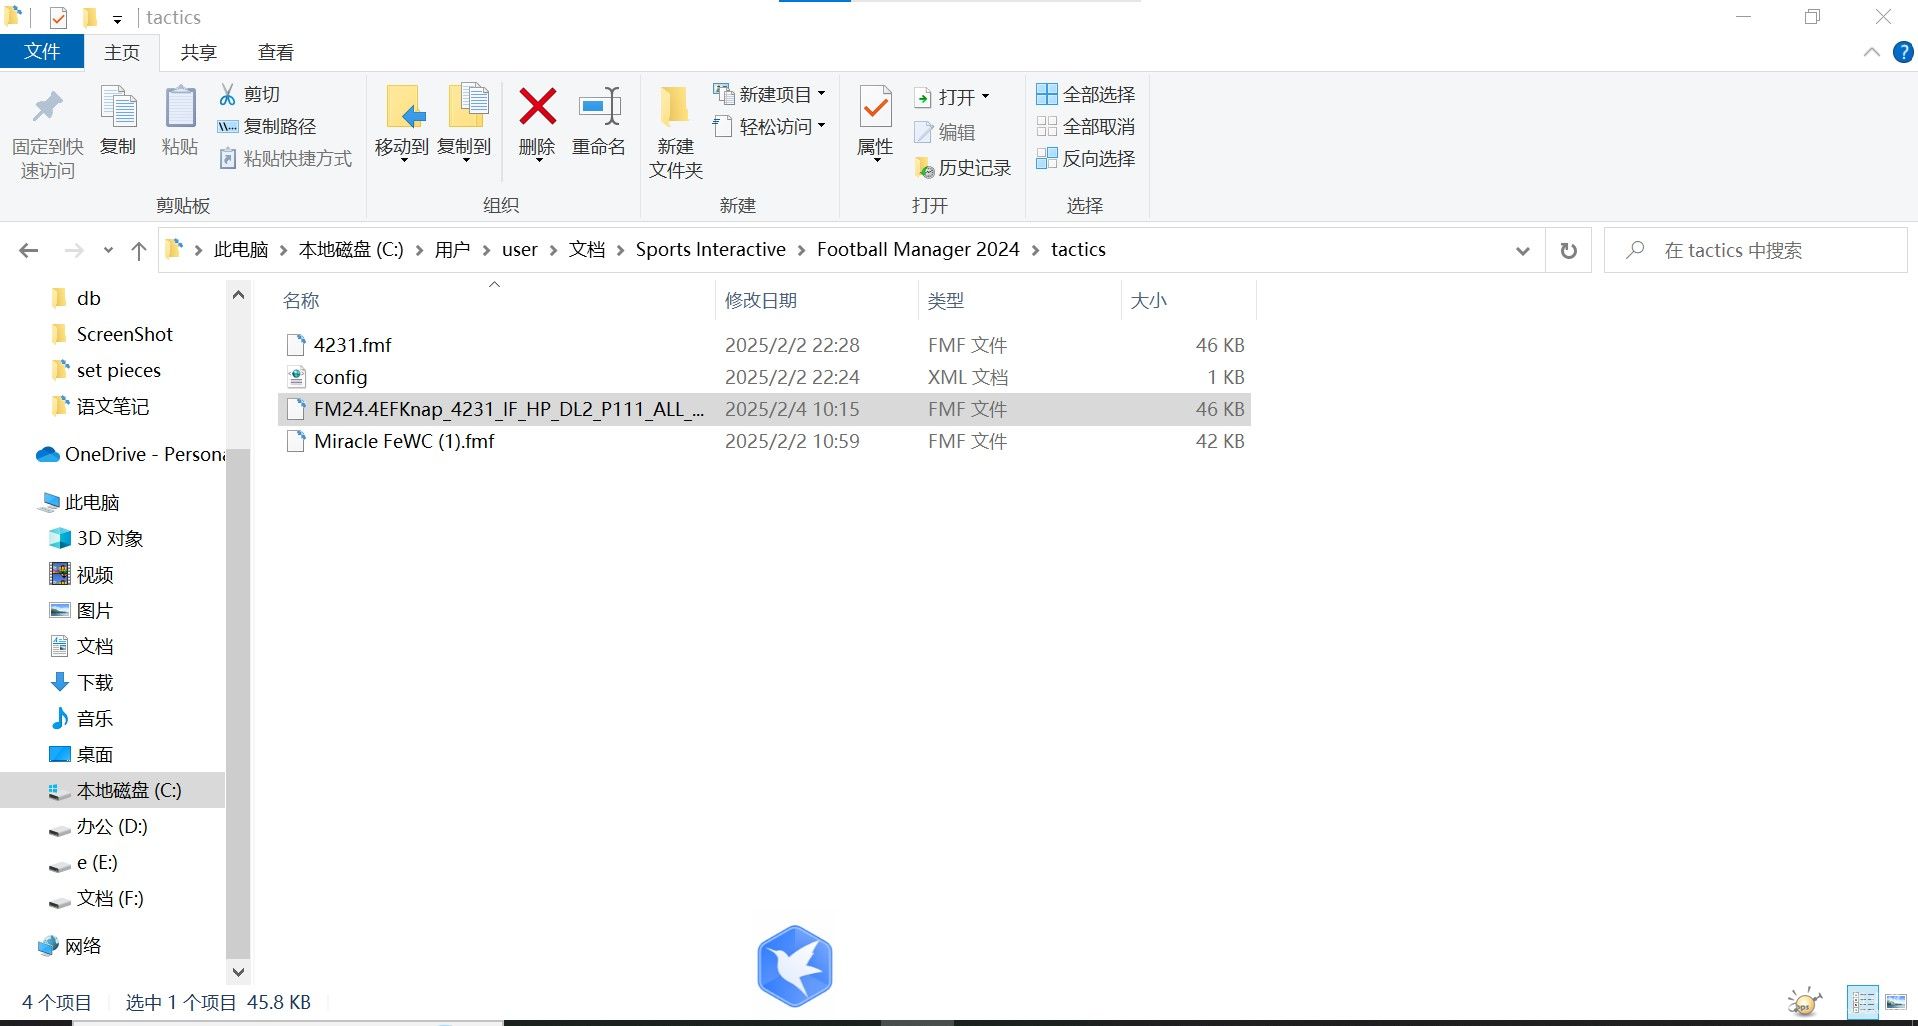Sort by Name (名称) column
The height and width of the screenshot is (1026, 1918).
click(301, 300)
